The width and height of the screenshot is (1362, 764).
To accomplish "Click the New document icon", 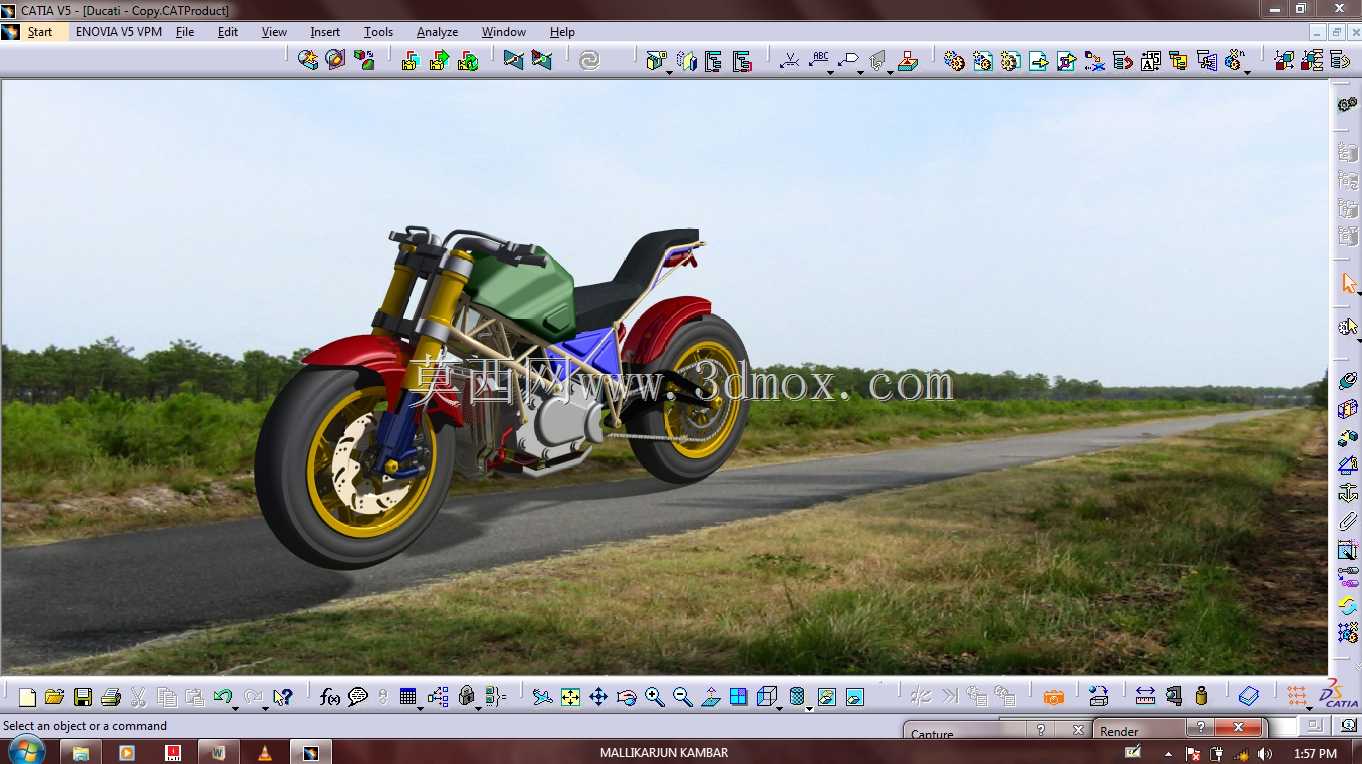I will (x=27, y=697).
